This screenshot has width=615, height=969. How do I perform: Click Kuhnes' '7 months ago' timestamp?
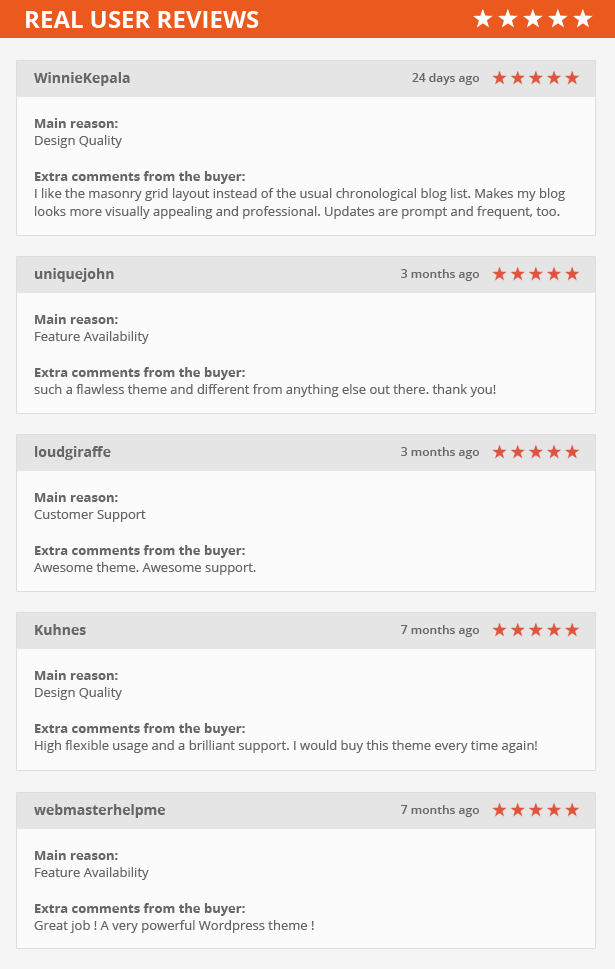(x=439, y=630)
